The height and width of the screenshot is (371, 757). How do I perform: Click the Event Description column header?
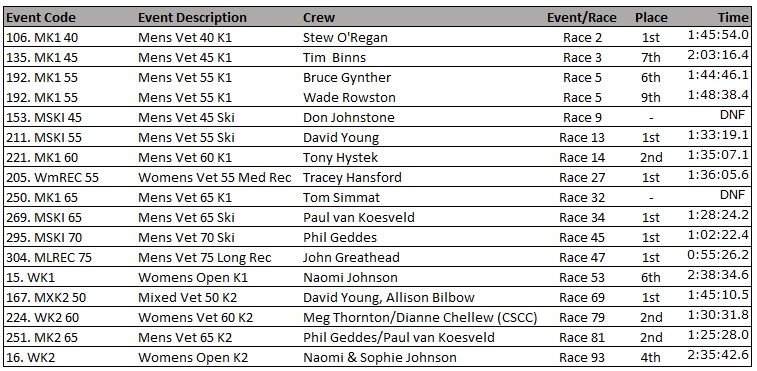pyautogui.click(x=192, y=18)
